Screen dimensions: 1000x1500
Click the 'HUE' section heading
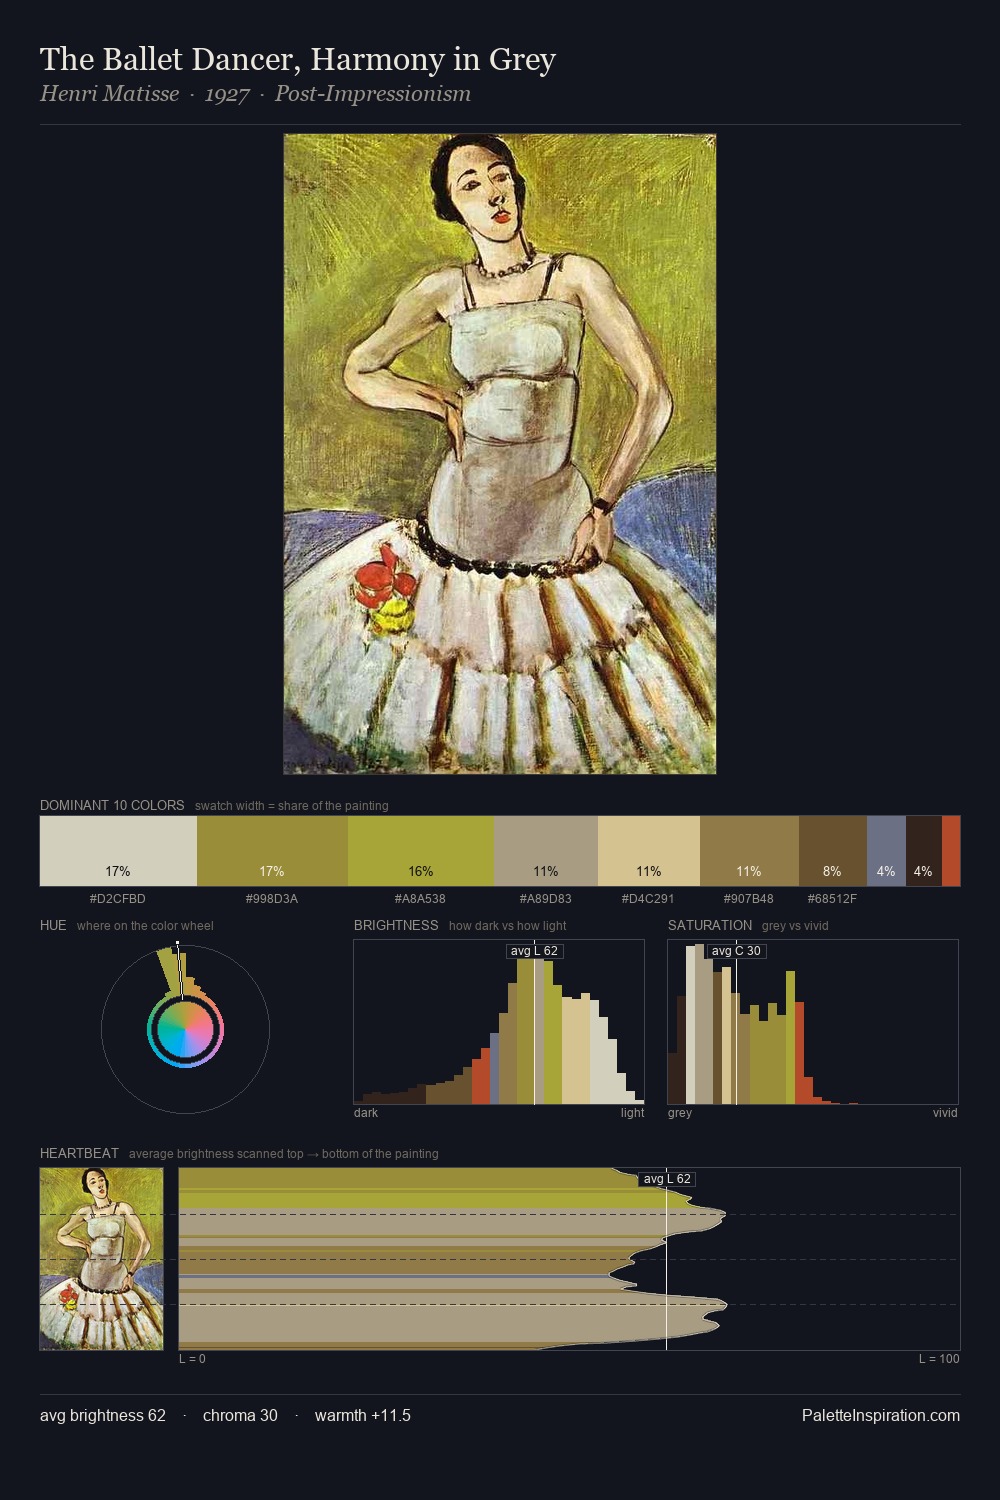coord(53,925)
